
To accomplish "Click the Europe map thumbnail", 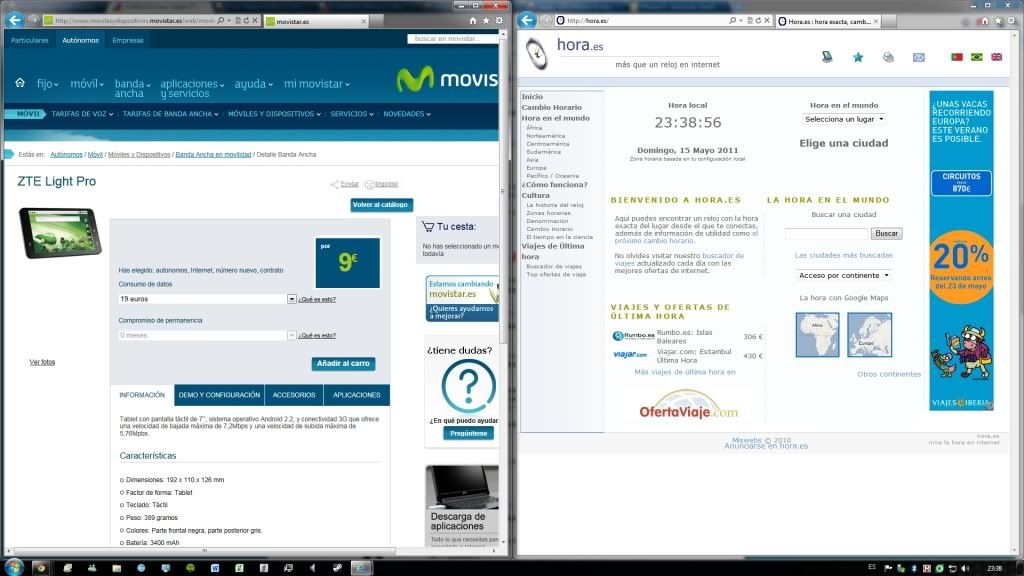I will coord(869,334).
